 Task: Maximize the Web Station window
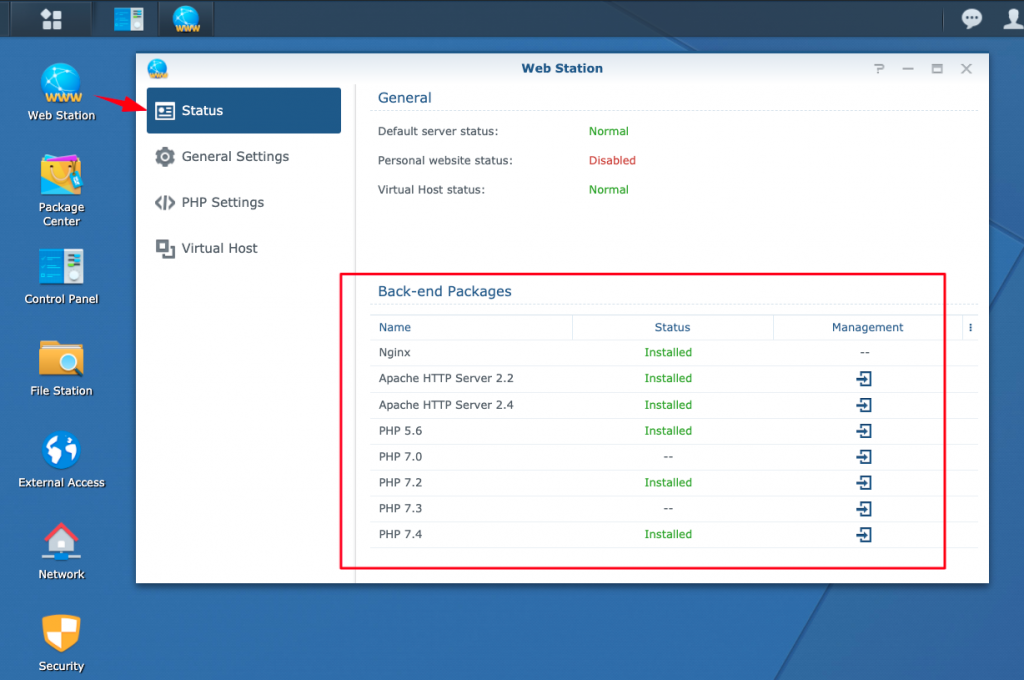tap(937, 69)
